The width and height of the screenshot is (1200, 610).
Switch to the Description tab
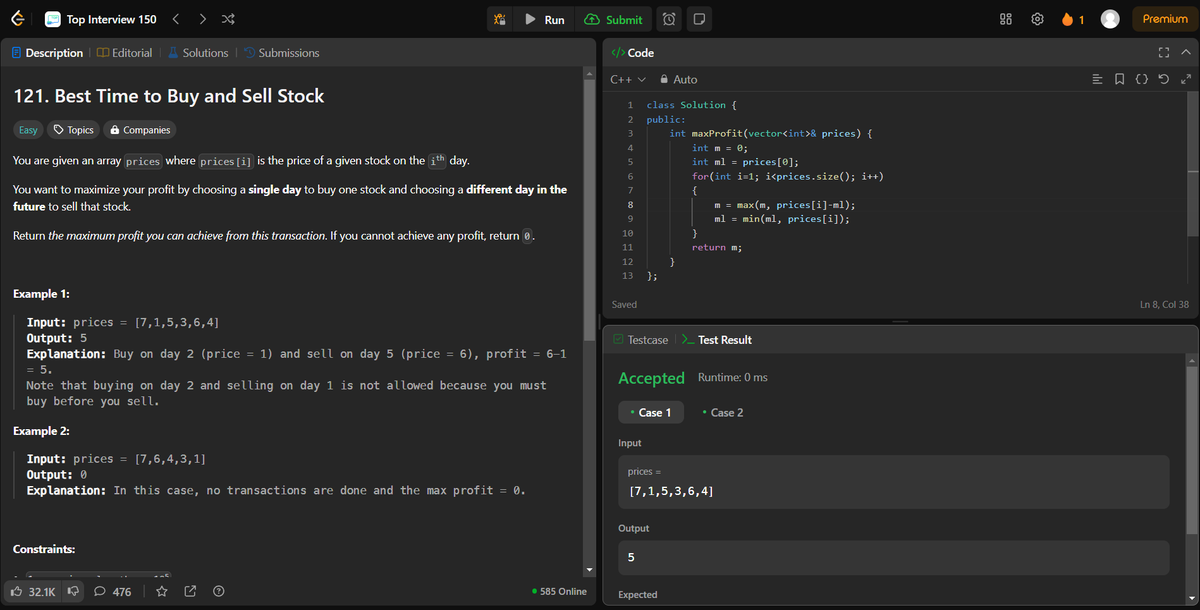[x=47, y=53]
